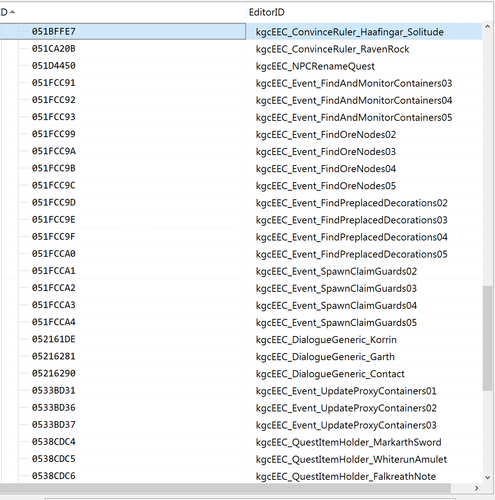Select row 0538CDC5
495x500 pixels.
click(x=54, y=459)
